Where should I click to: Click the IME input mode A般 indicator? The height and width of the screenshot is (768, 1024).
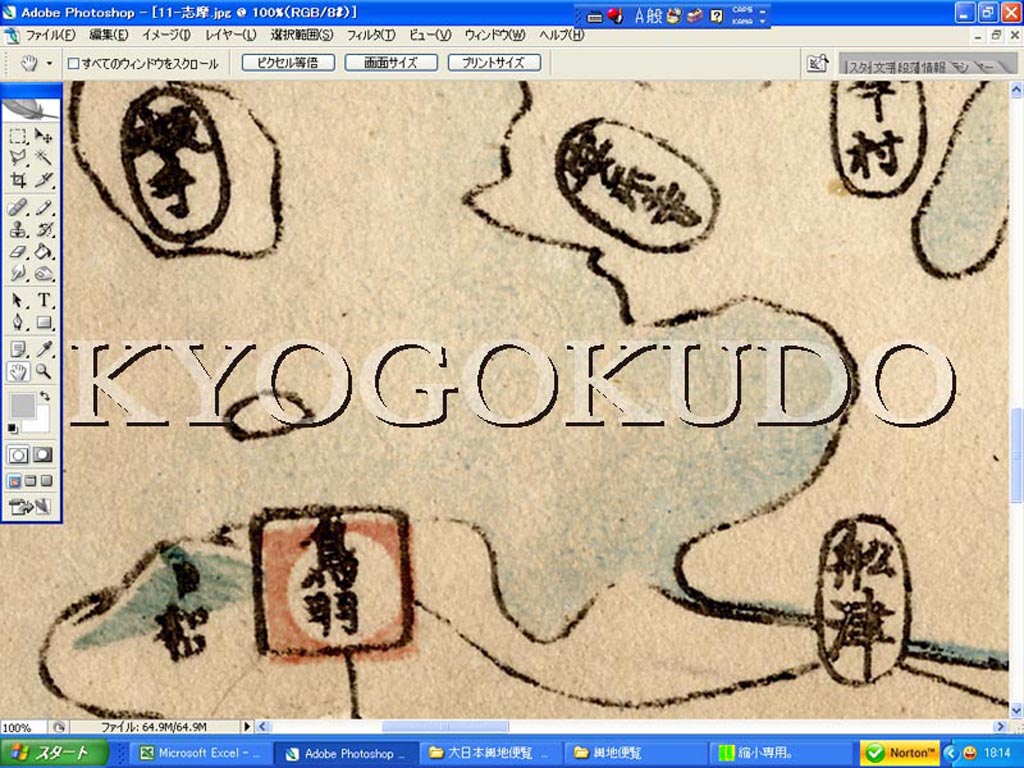click(648, 16)
